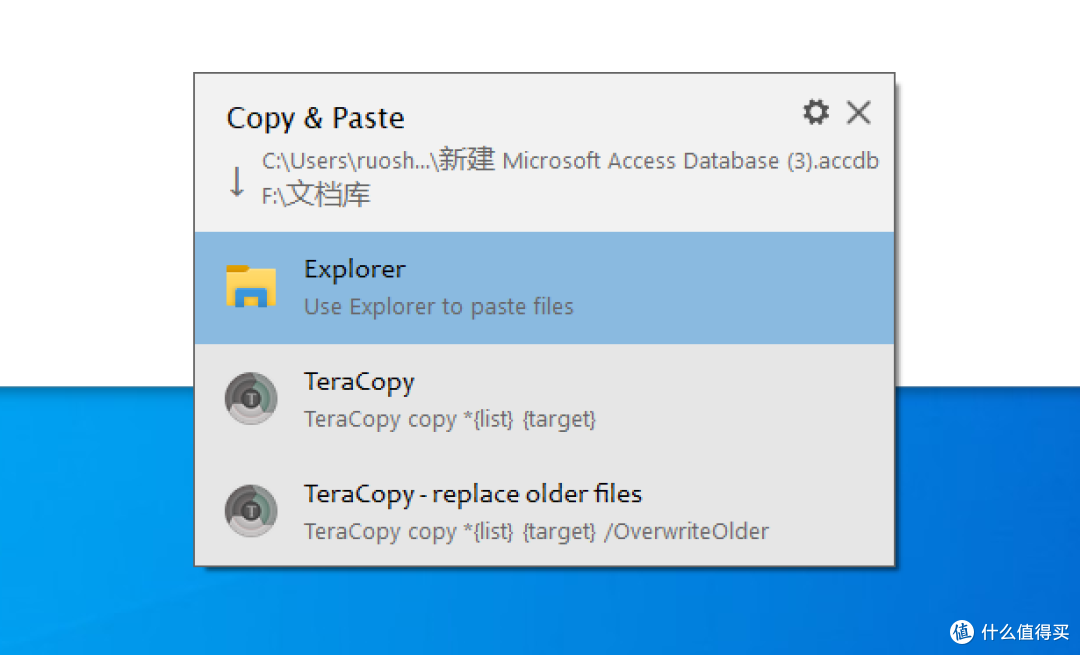1080x655 pixels.
Task: Click the target path F:\文档库
Action: 316,195
